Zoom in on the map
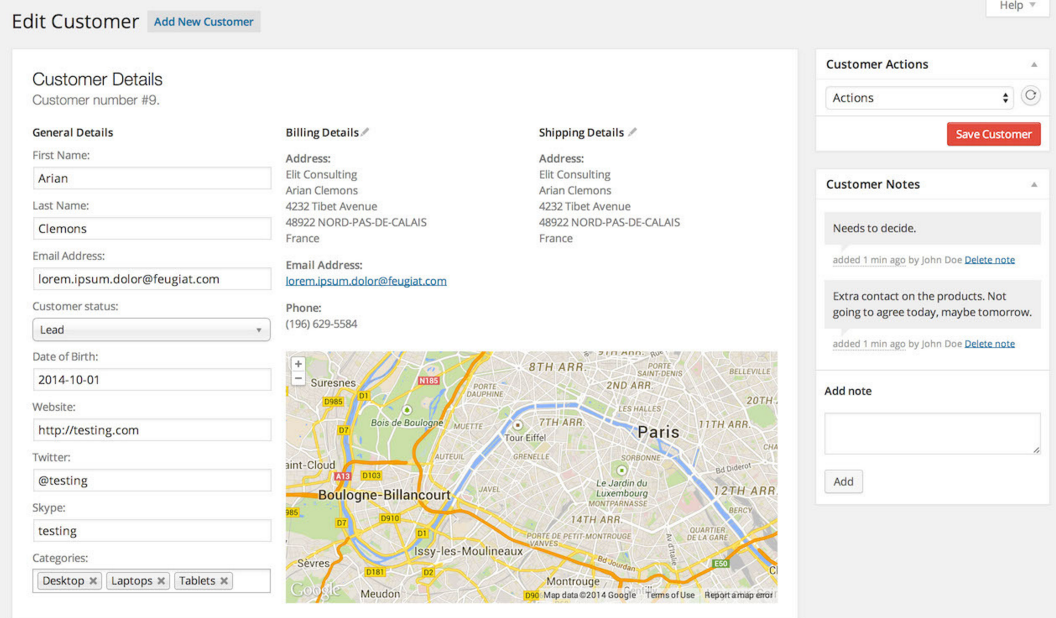1056x618 pixels. point(298,364)
